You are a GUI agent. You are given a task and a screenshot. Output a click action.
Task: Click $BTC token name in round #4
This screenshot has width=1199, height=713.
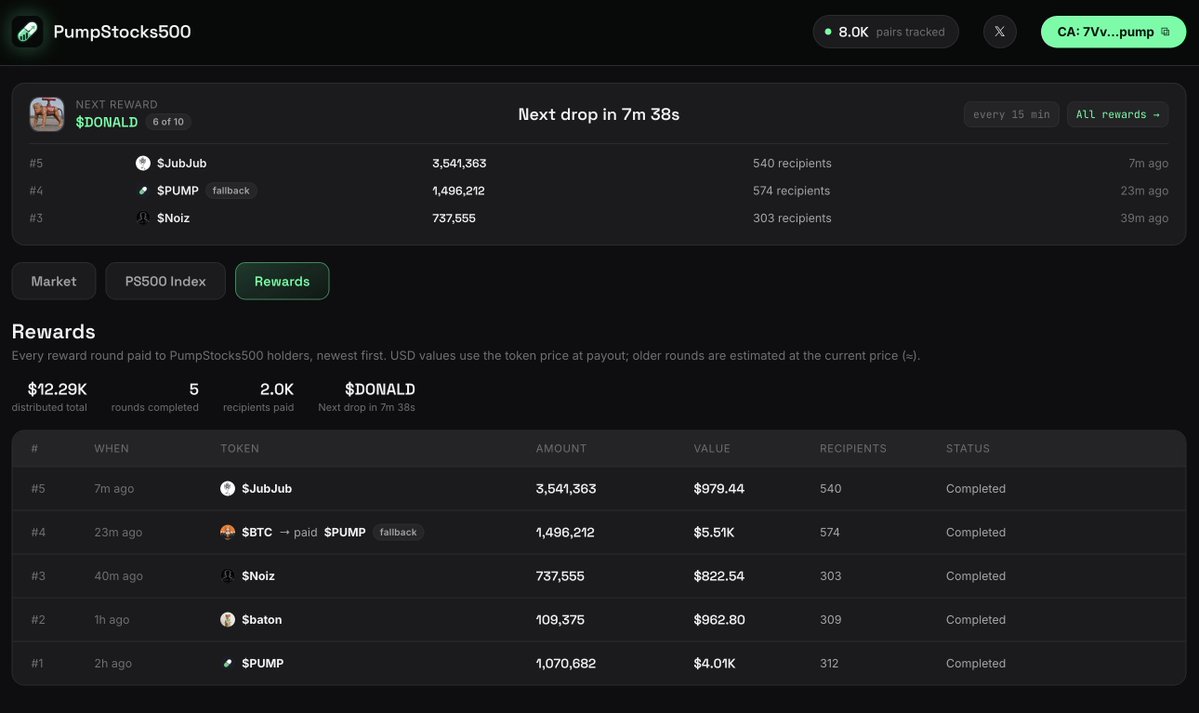coord(257,532)
